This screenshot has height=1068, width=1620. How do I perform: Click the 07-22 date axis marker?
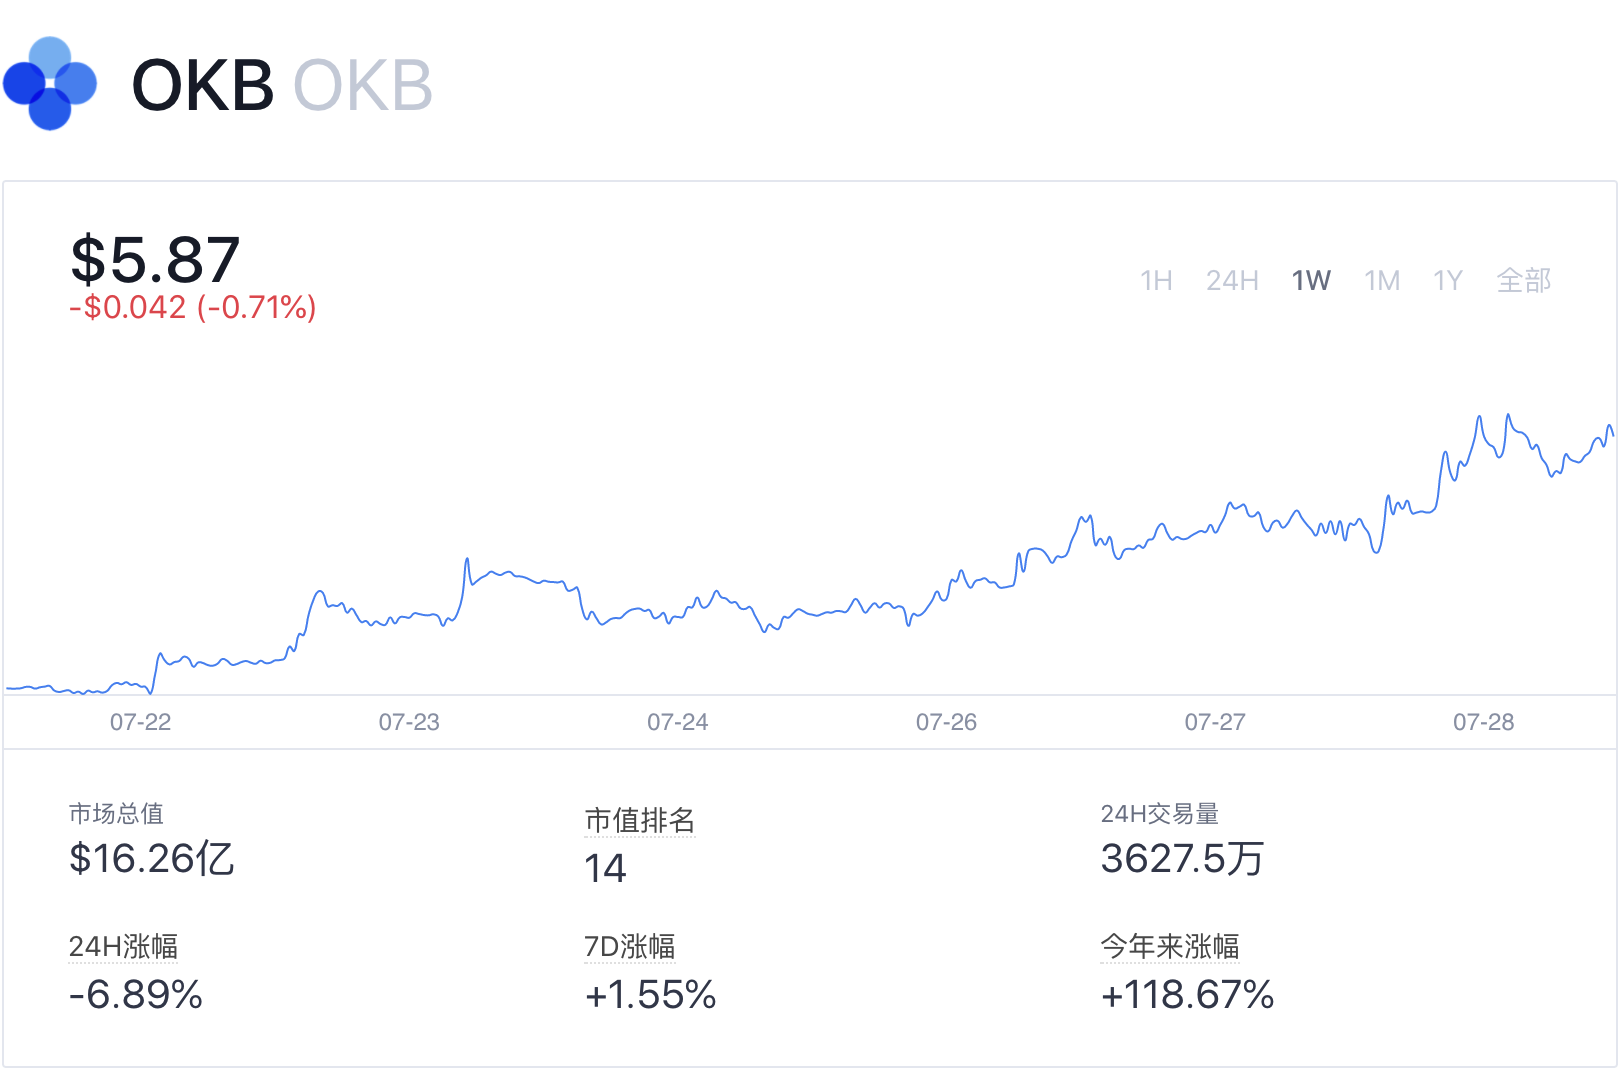141,722
